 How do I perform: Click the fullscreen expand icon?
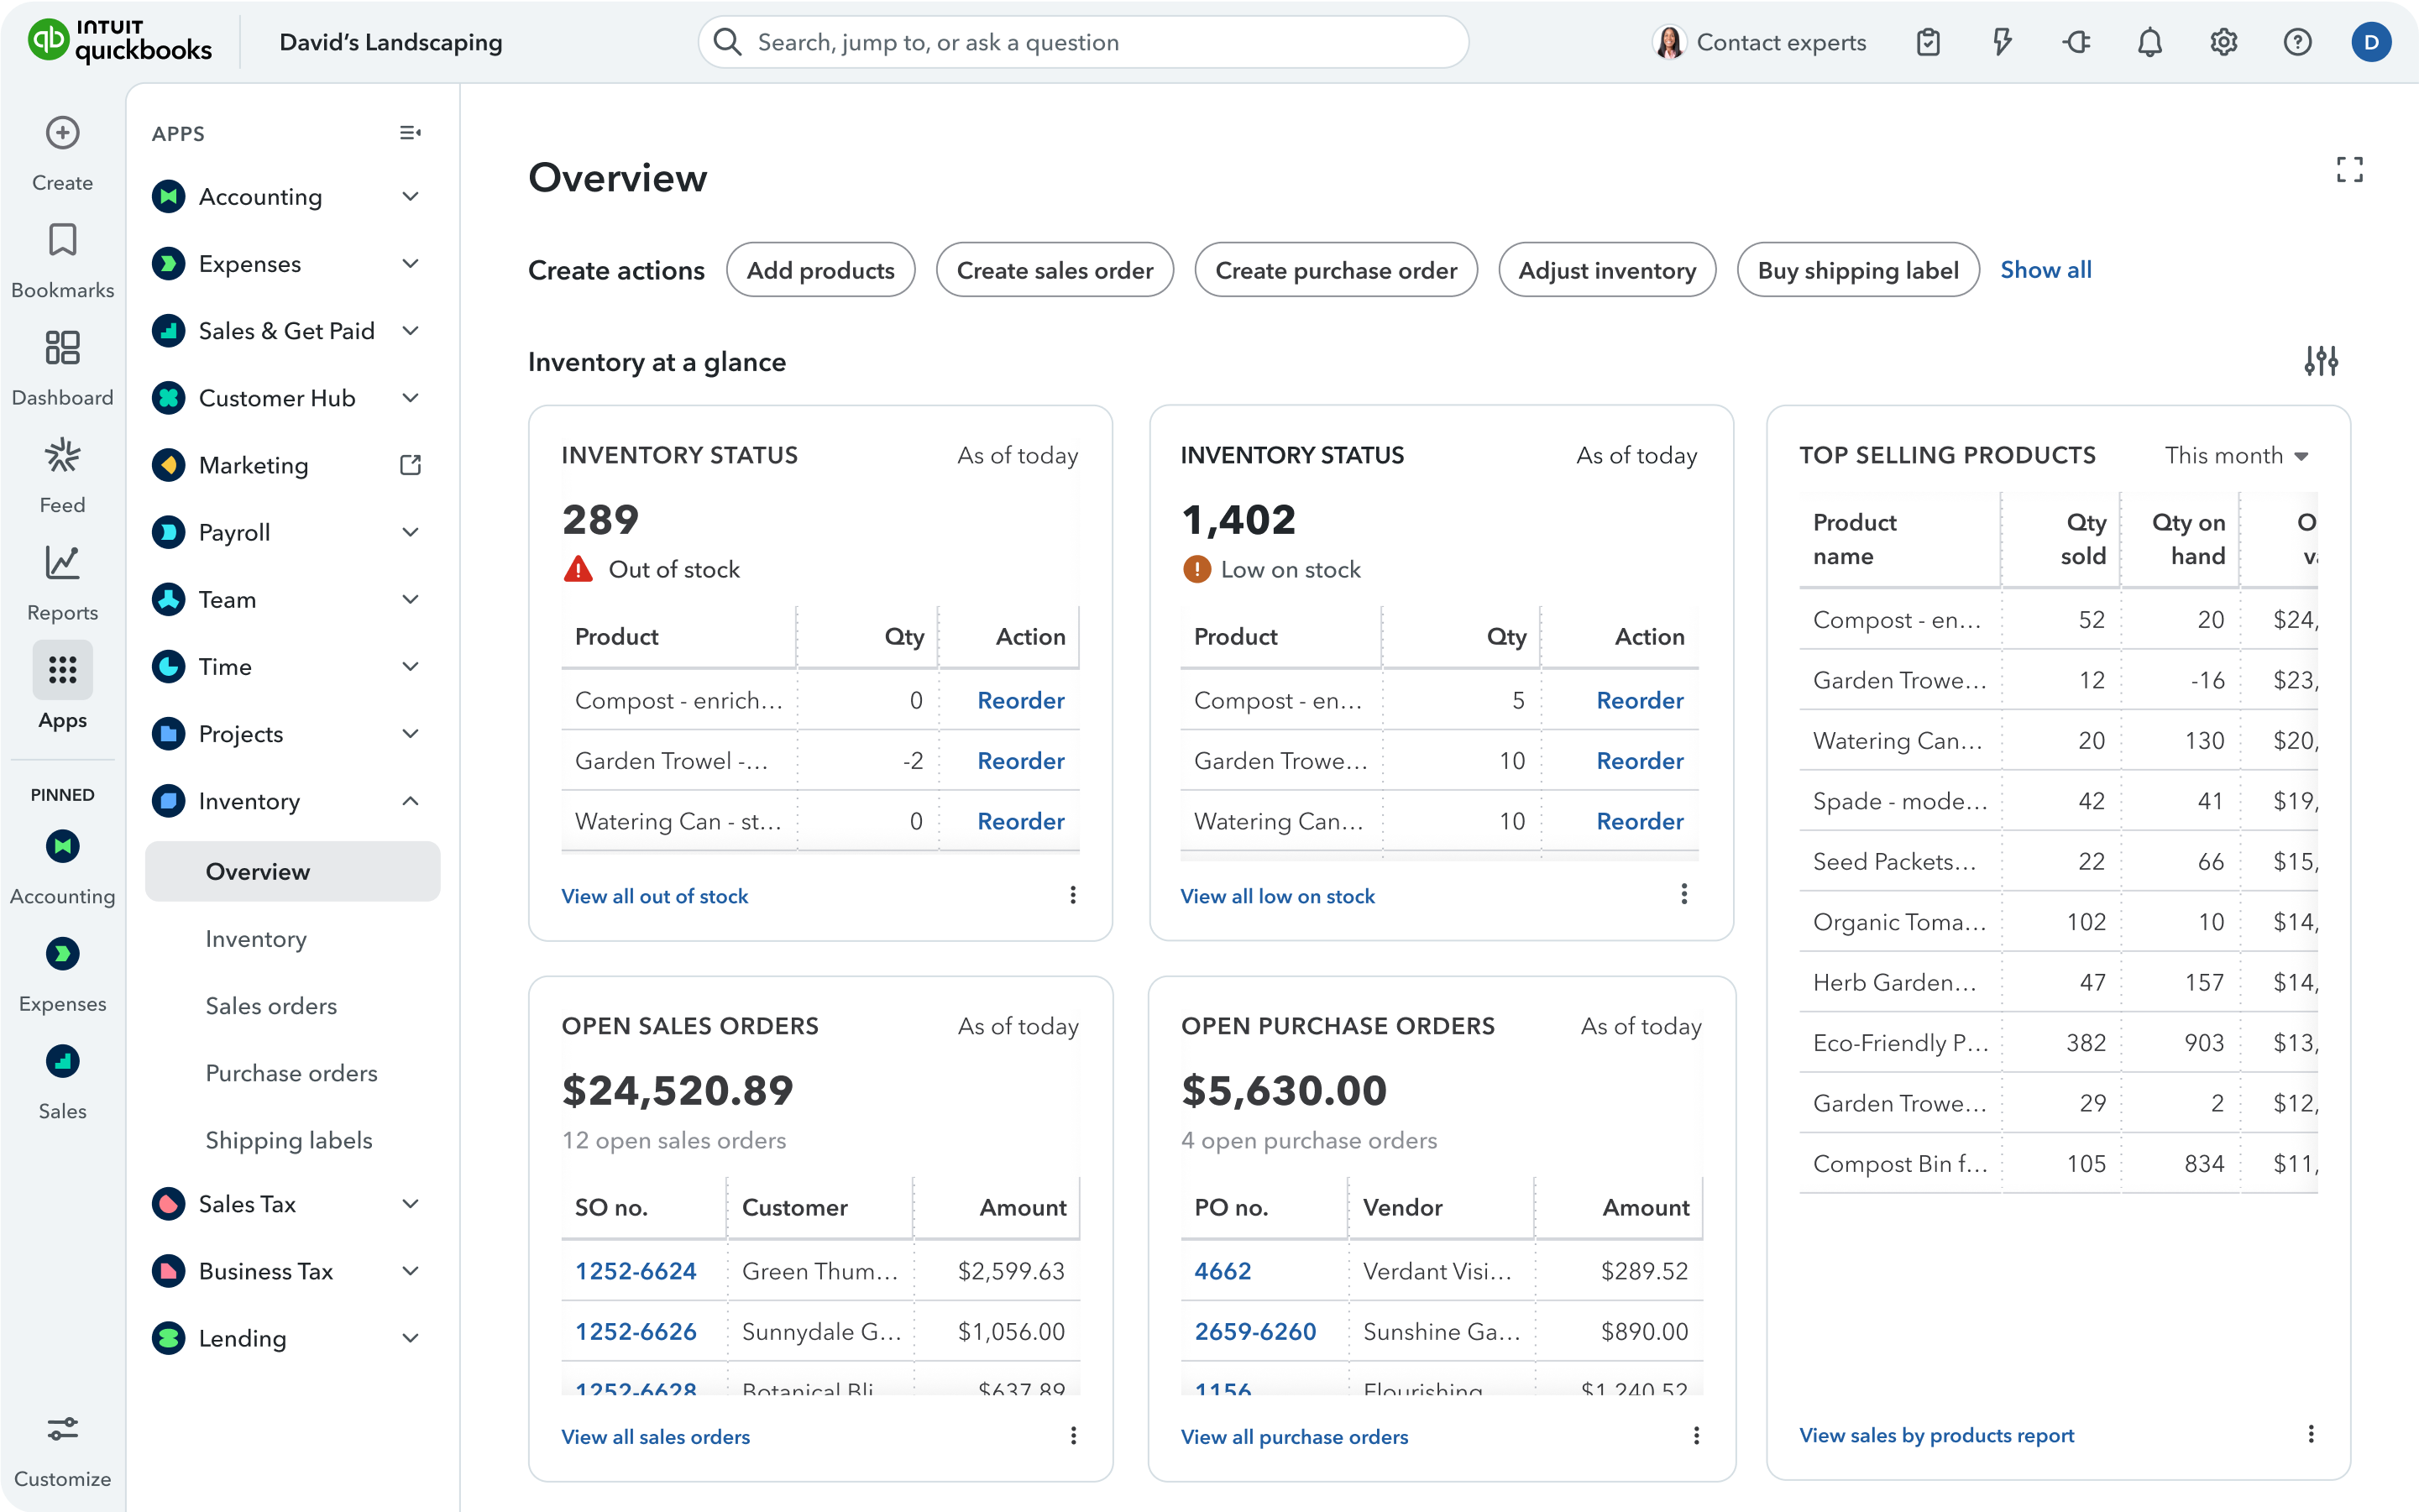(x=2349, y=170)
